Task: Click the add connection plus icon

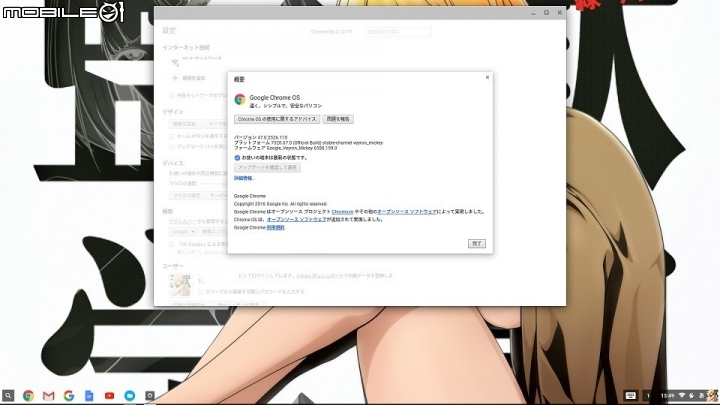Action: [x=175, y=78]
